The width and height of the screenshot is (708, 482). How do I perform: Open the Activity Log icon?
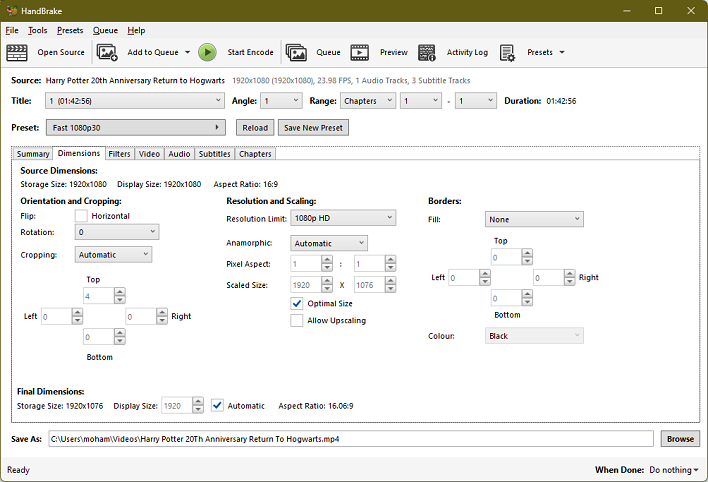[x=427, y=53]
